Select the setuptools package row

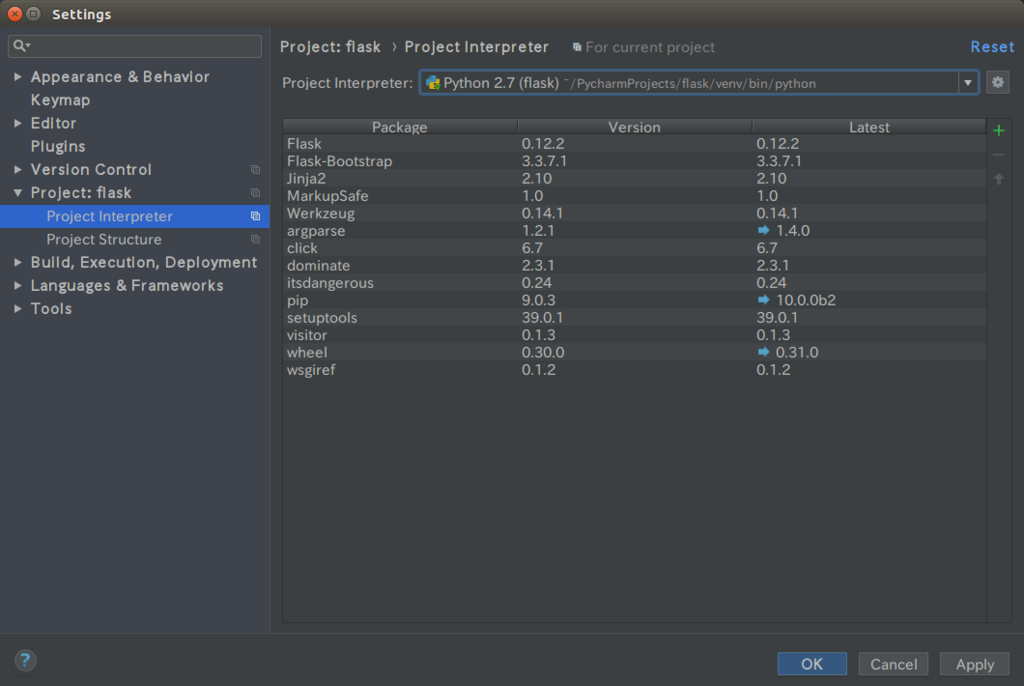[634, 318]
